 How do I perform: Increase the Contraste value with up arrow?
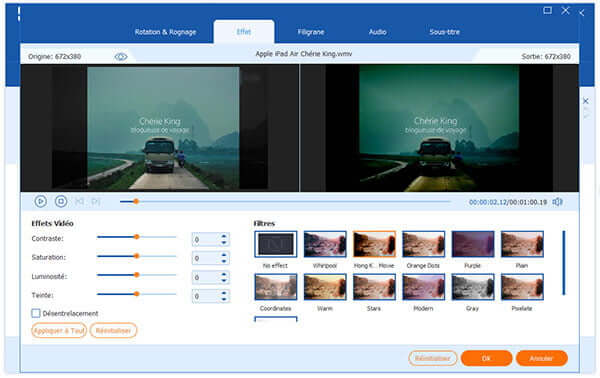pos(224,236)
